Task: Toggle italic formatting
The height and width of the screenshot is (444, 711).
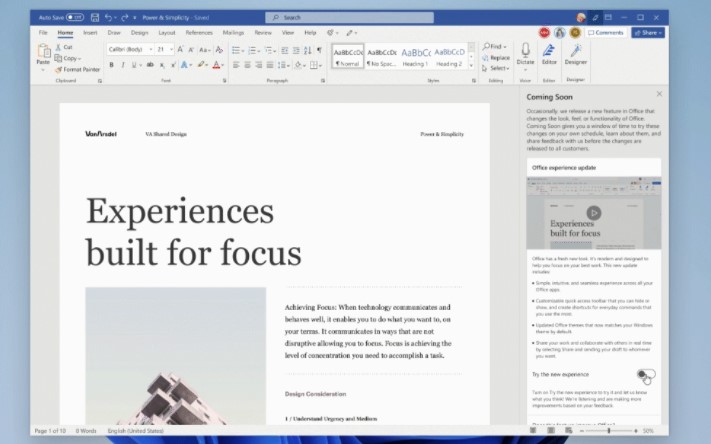Action: pos(123,64)
